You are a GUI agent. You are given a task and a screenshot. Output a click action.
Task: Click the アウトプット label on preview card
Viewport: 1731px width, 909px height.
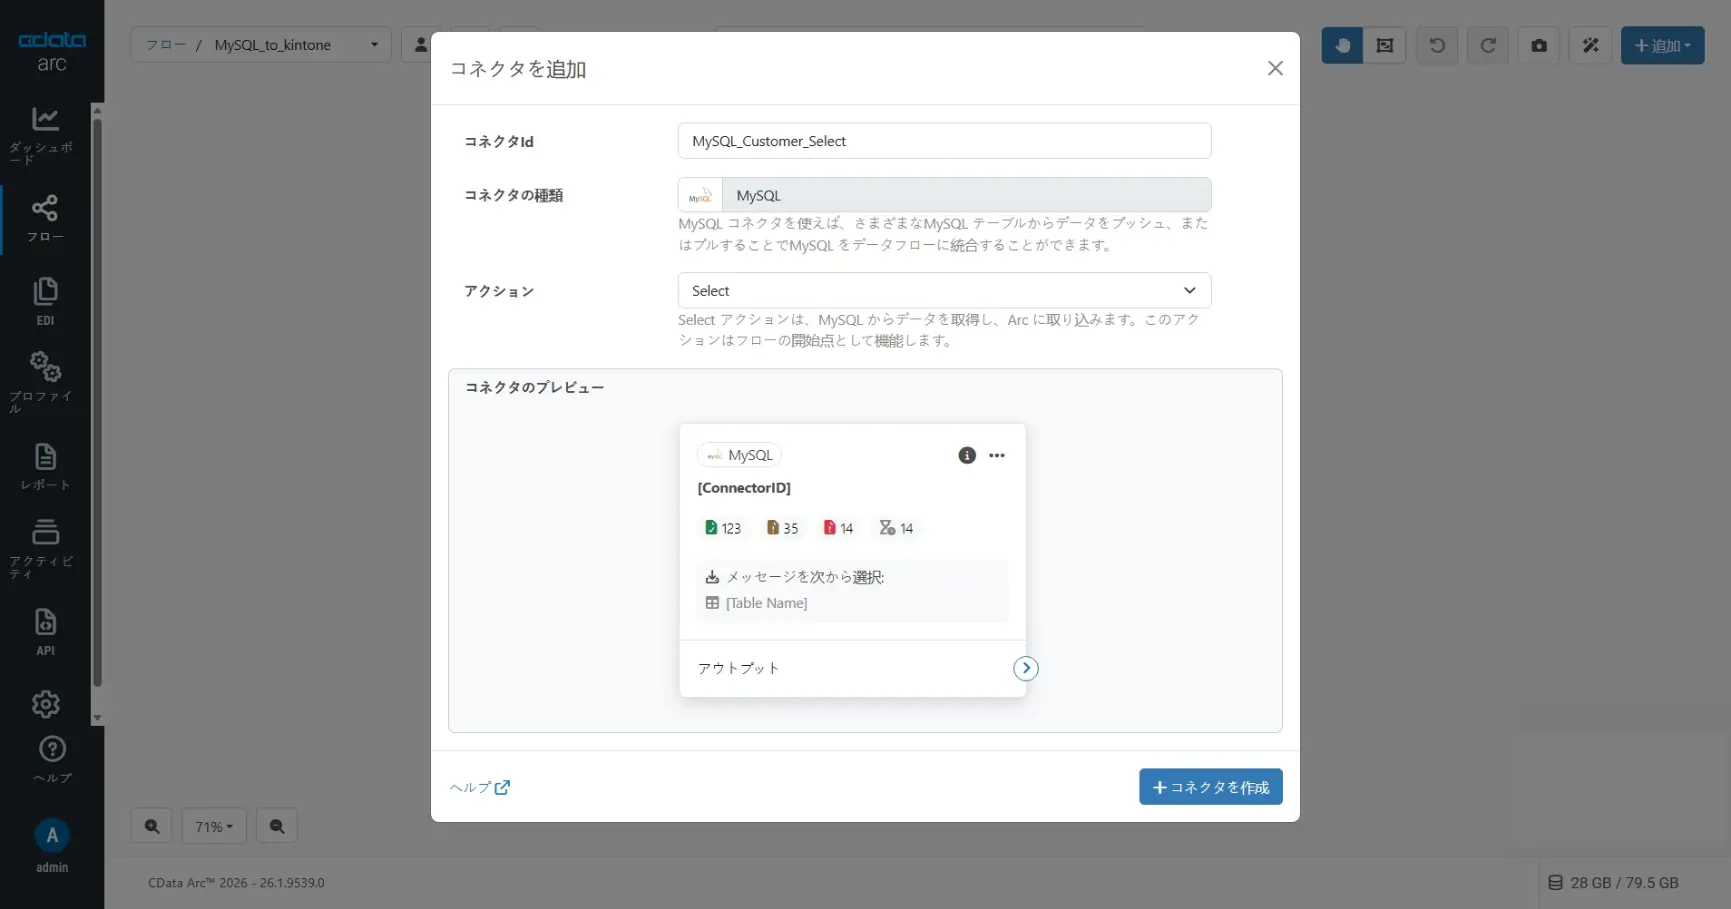pos(738,668)
